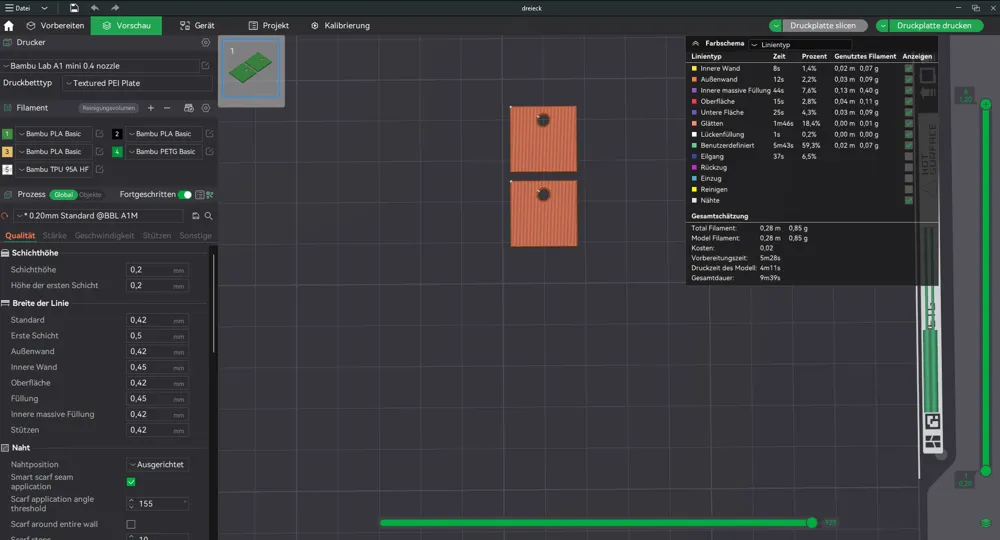The image size is (1000, 540).
Task: Click the green horizontal move slider handle
Action: click(x=811, y=523)
